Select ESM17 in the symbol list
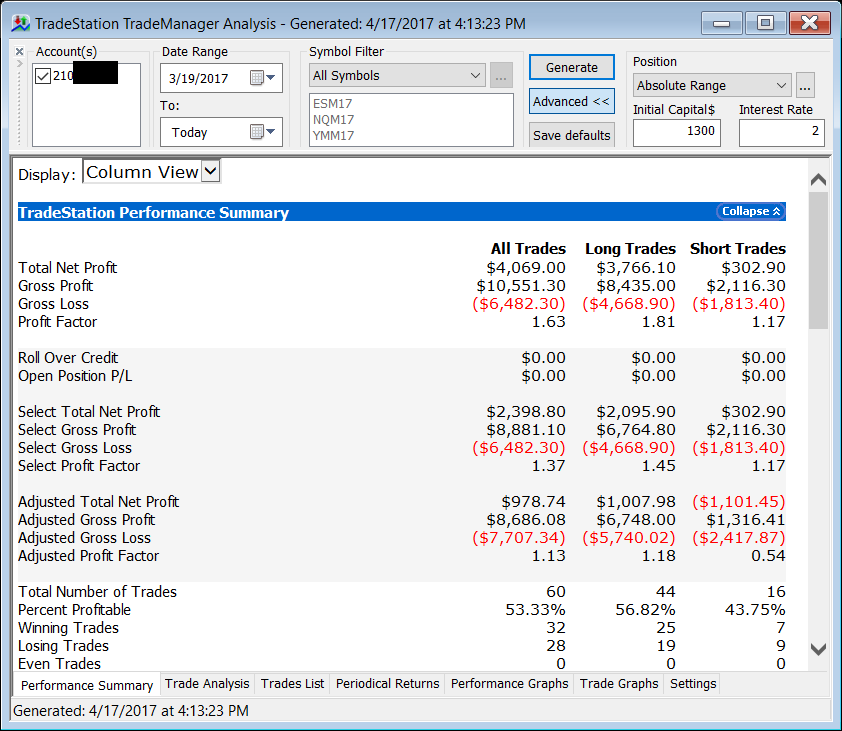Viewport: 842px width, 731px height. pyautogui.click(x=332, y=103)
